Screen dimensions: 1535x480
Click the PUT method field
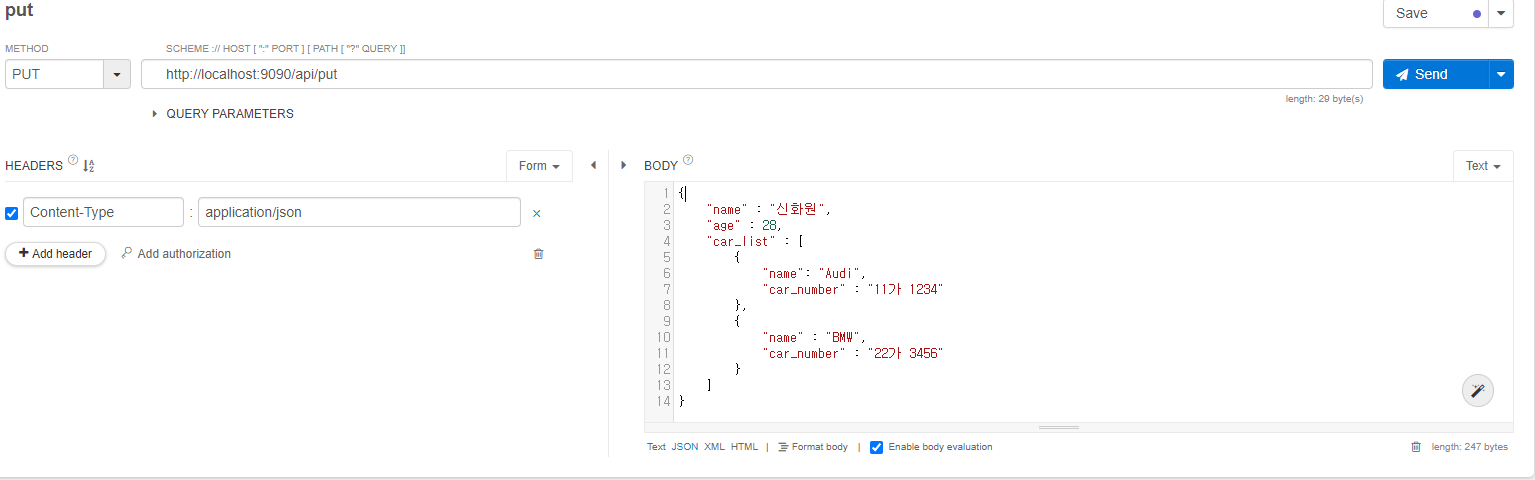pyautogui.click(x=54, y=74)
